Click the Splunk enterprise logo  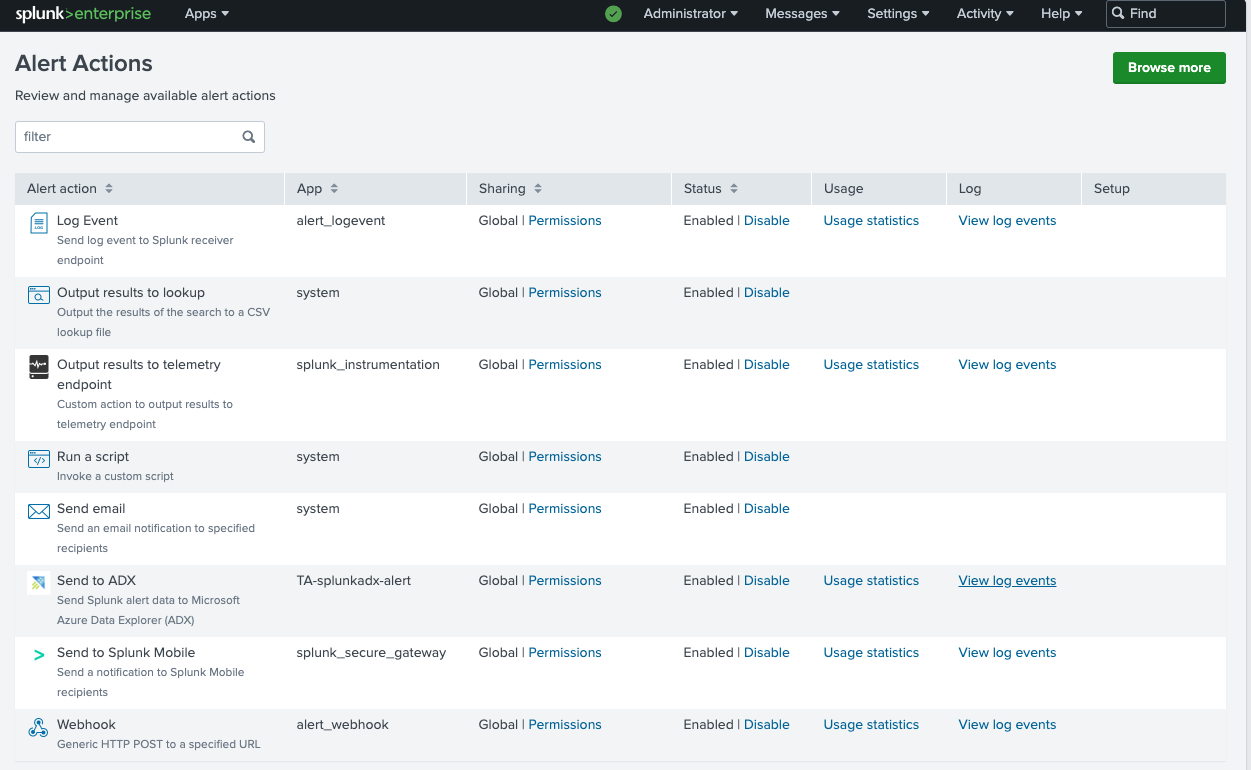point(83,14)
